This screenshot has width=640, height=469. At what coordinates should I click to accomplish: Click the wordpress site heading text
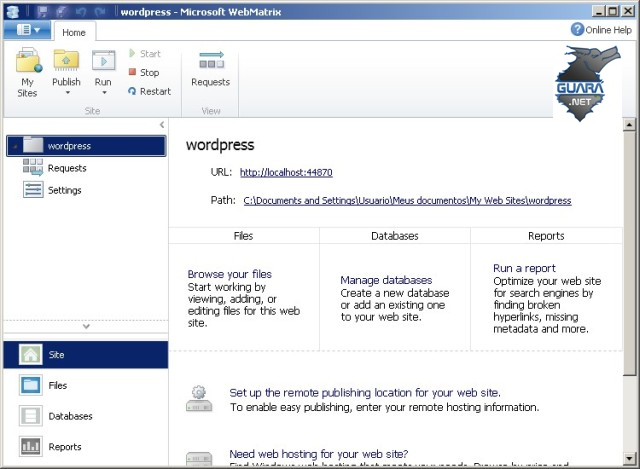220,145
